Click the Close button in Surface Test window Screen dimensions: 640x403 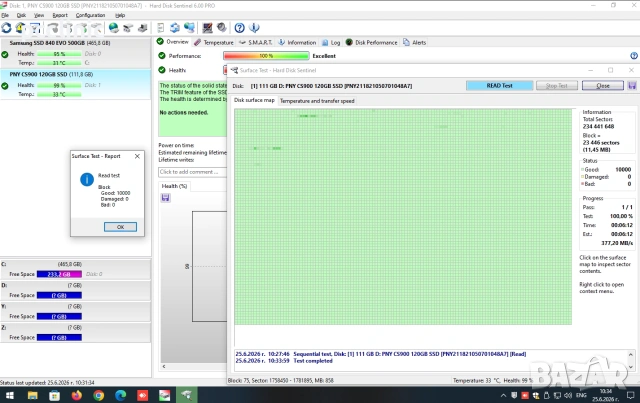click(x=603, y=86)
